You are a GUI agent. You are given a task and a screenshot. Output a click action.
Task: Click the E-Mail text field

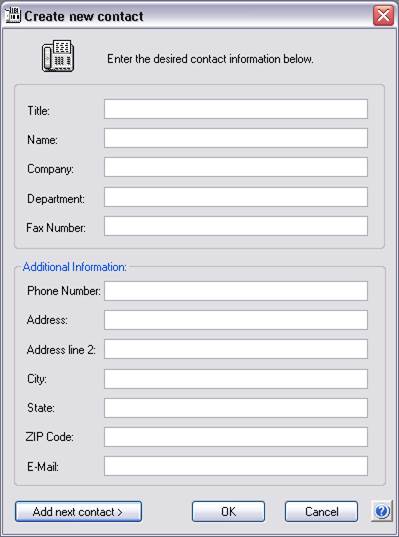pyautogui.click(x=236, y=466)
